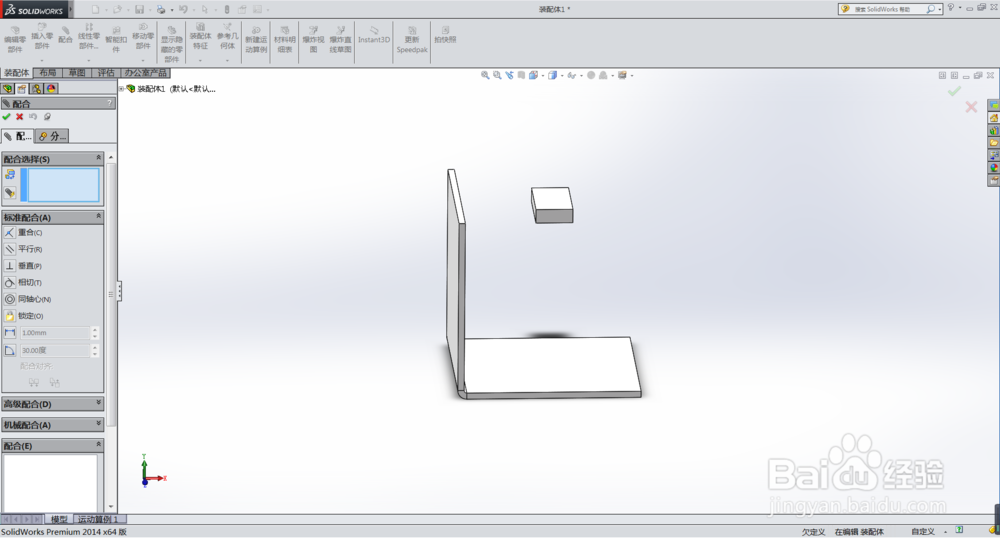Select the 平行 (Parallel) mate type

click(24, 249)
